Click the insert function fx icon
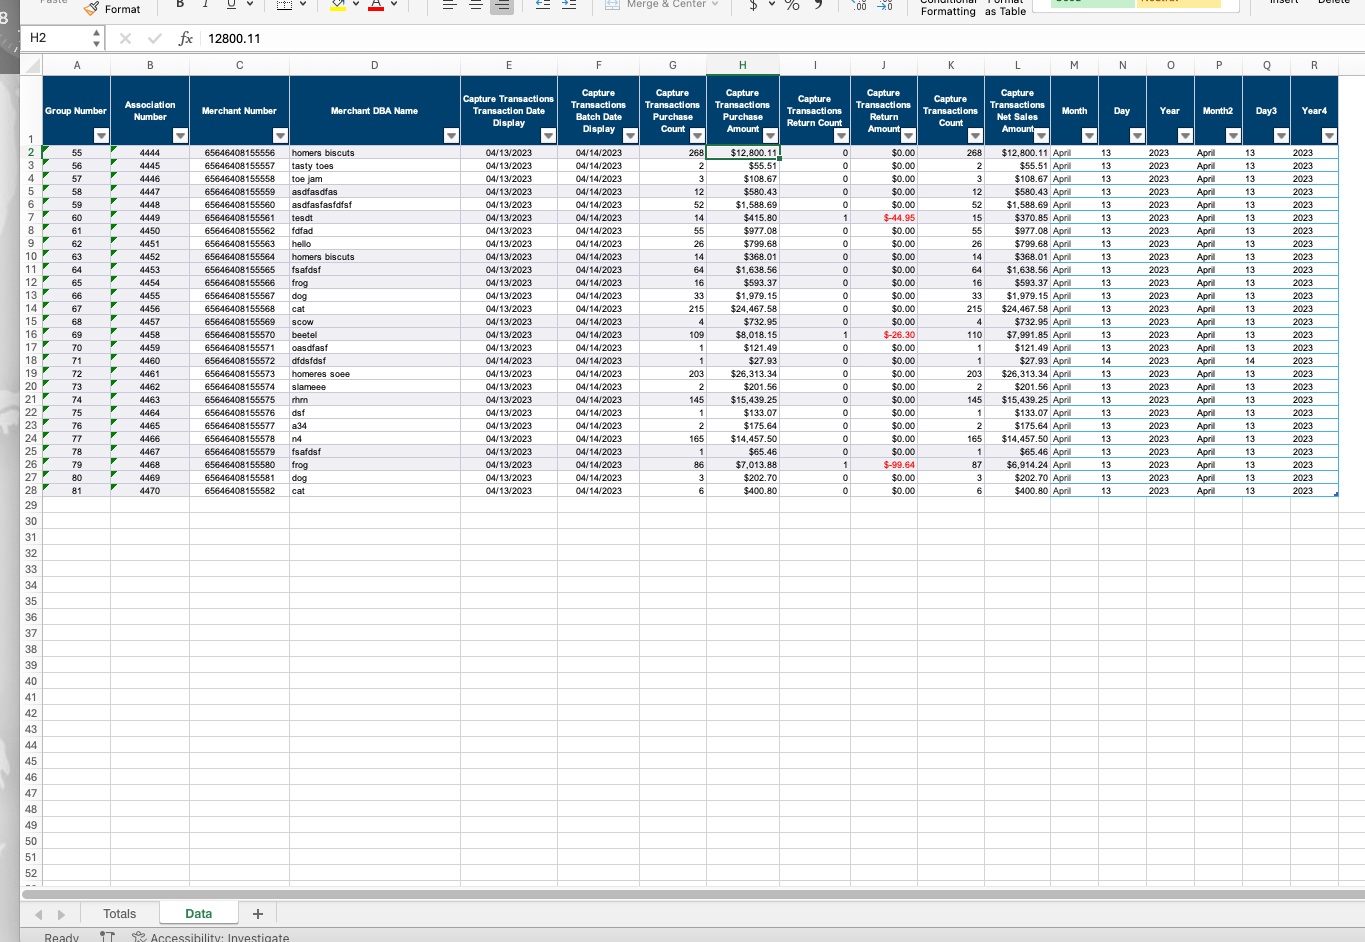Screen dimensions: 1365x942 tap(185, 38)
